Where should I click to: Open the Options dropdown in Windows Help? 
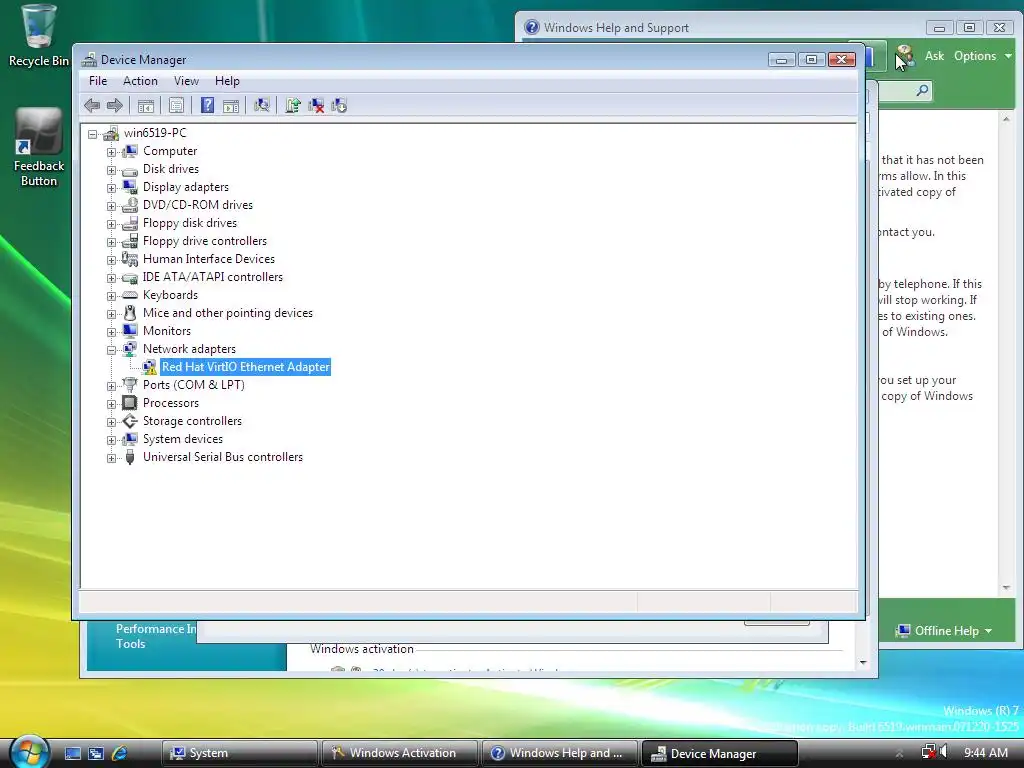tap(982, 56)
